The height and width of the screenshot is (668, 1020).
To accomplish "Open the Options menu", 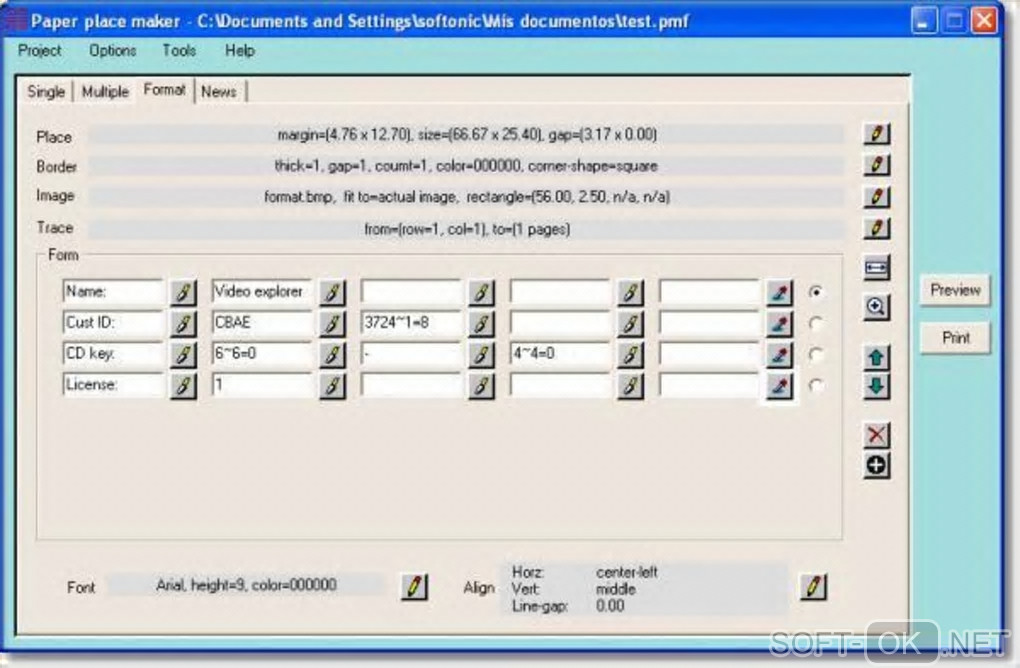I will point(113,51).
